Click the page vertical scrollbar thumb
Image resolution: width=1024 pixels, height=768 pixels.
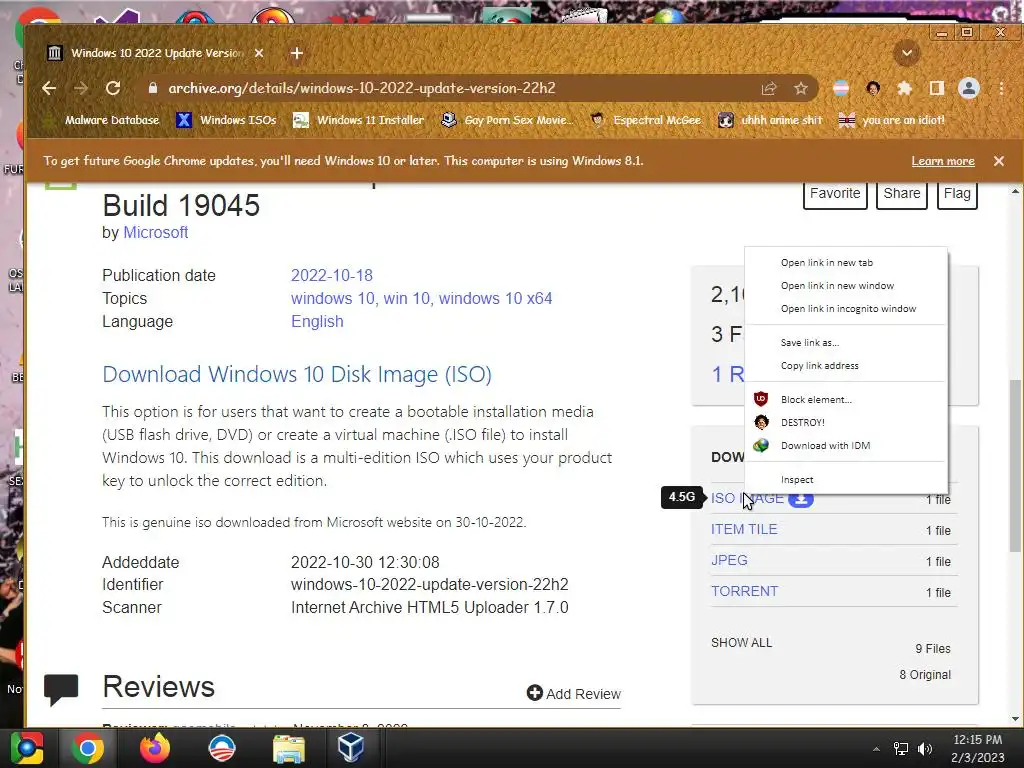tap(1015, 465)
